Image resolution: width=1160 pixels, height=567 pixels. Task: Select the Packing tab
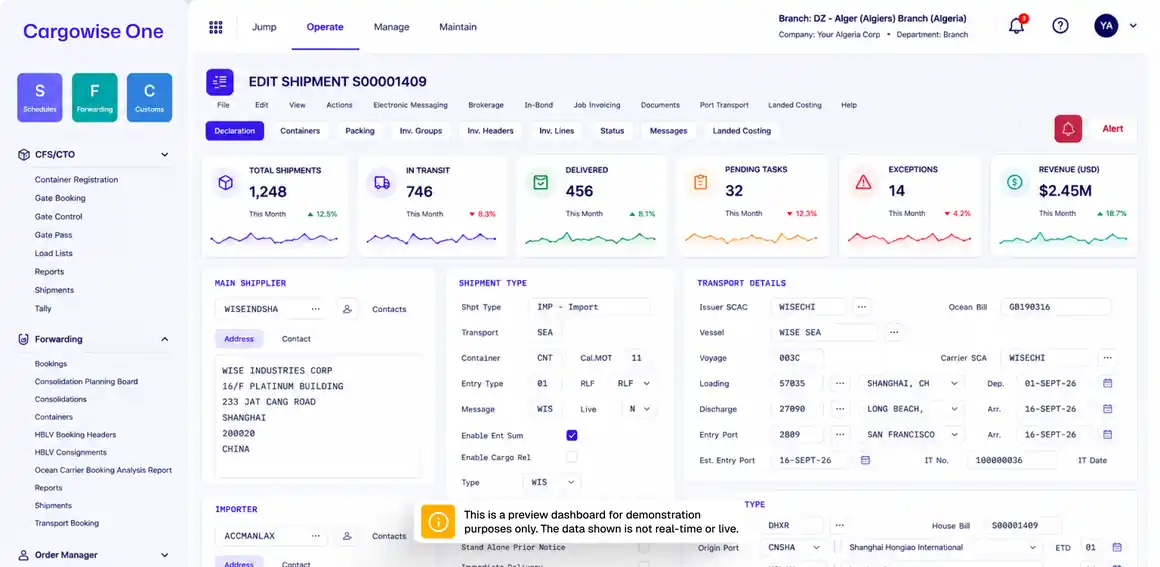[360, 130]
